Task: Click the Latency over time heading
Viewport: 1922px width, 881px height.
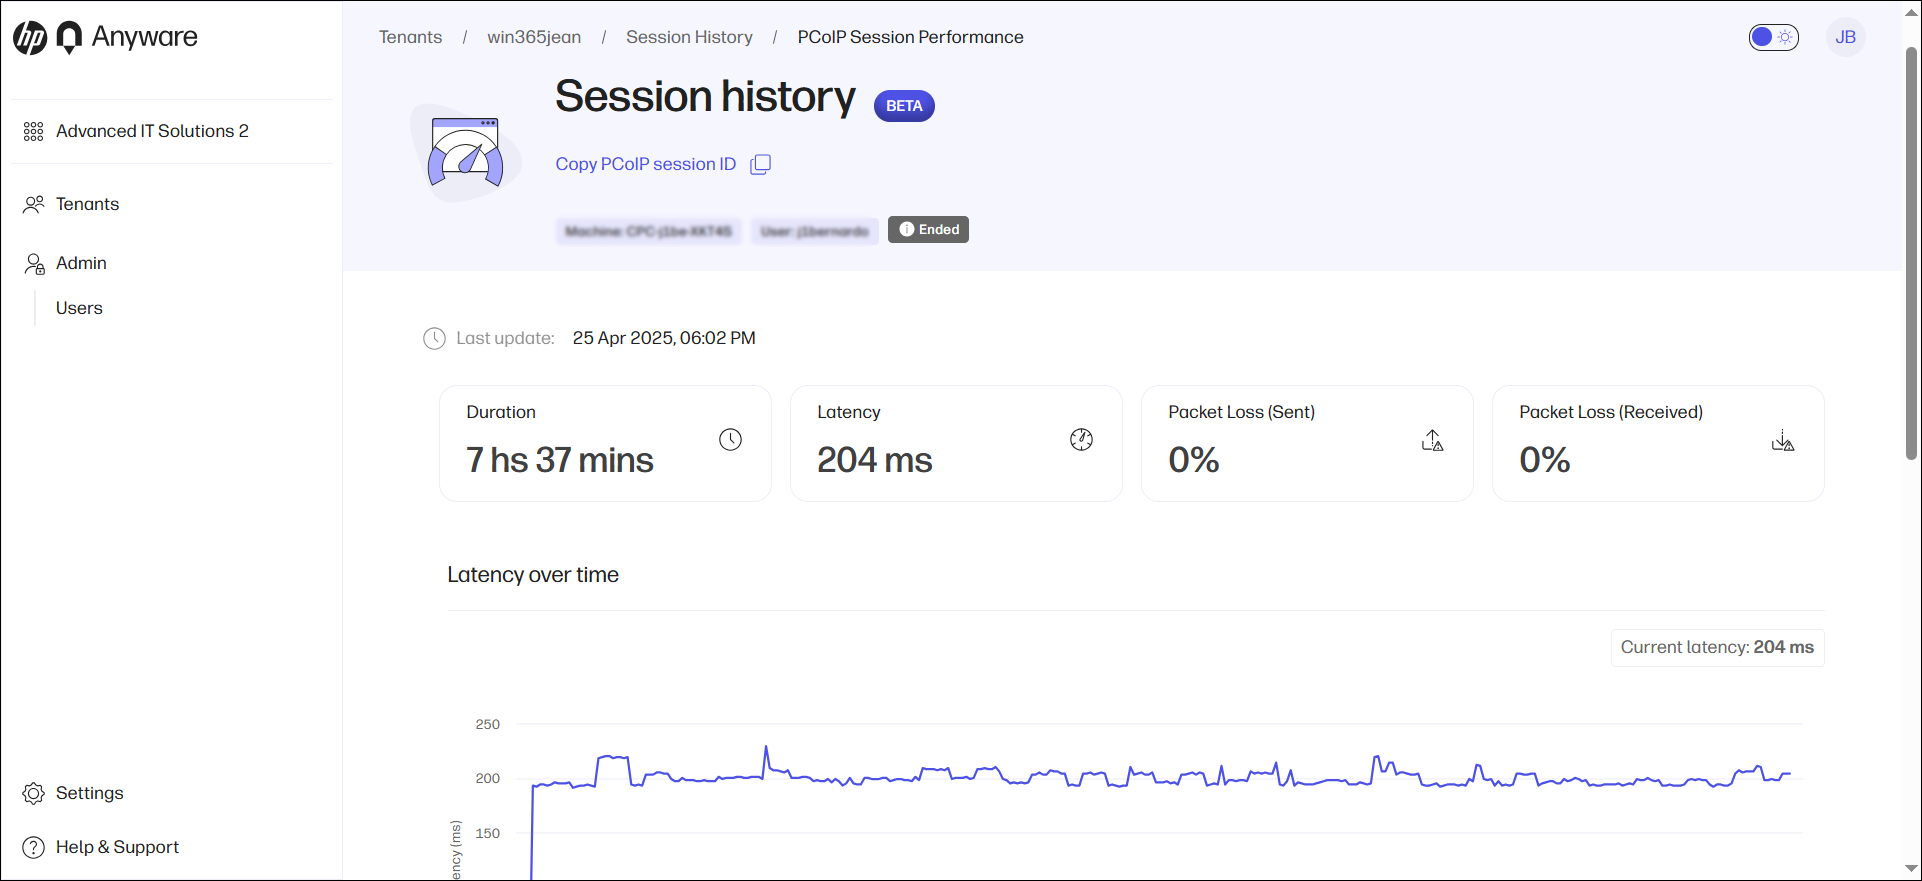Action: tap(532, 575)
